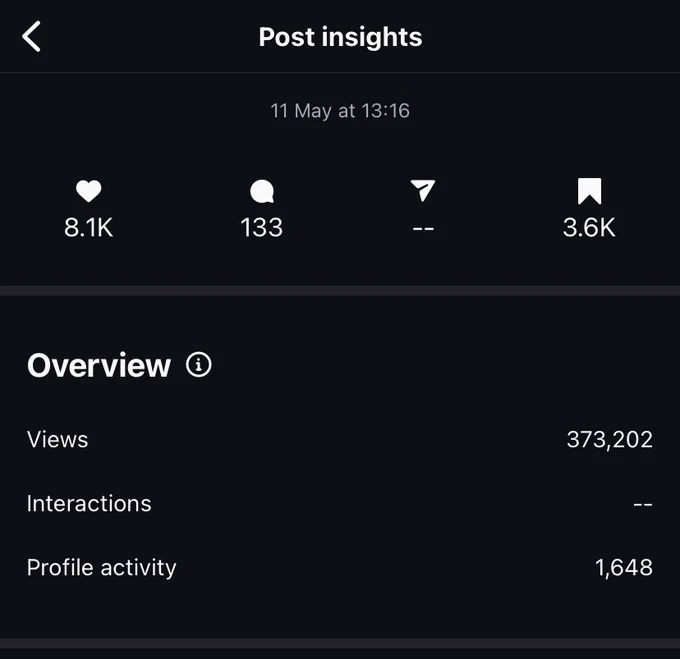Open the Views row
680x659 pixels.
click(x=340, y=439)
